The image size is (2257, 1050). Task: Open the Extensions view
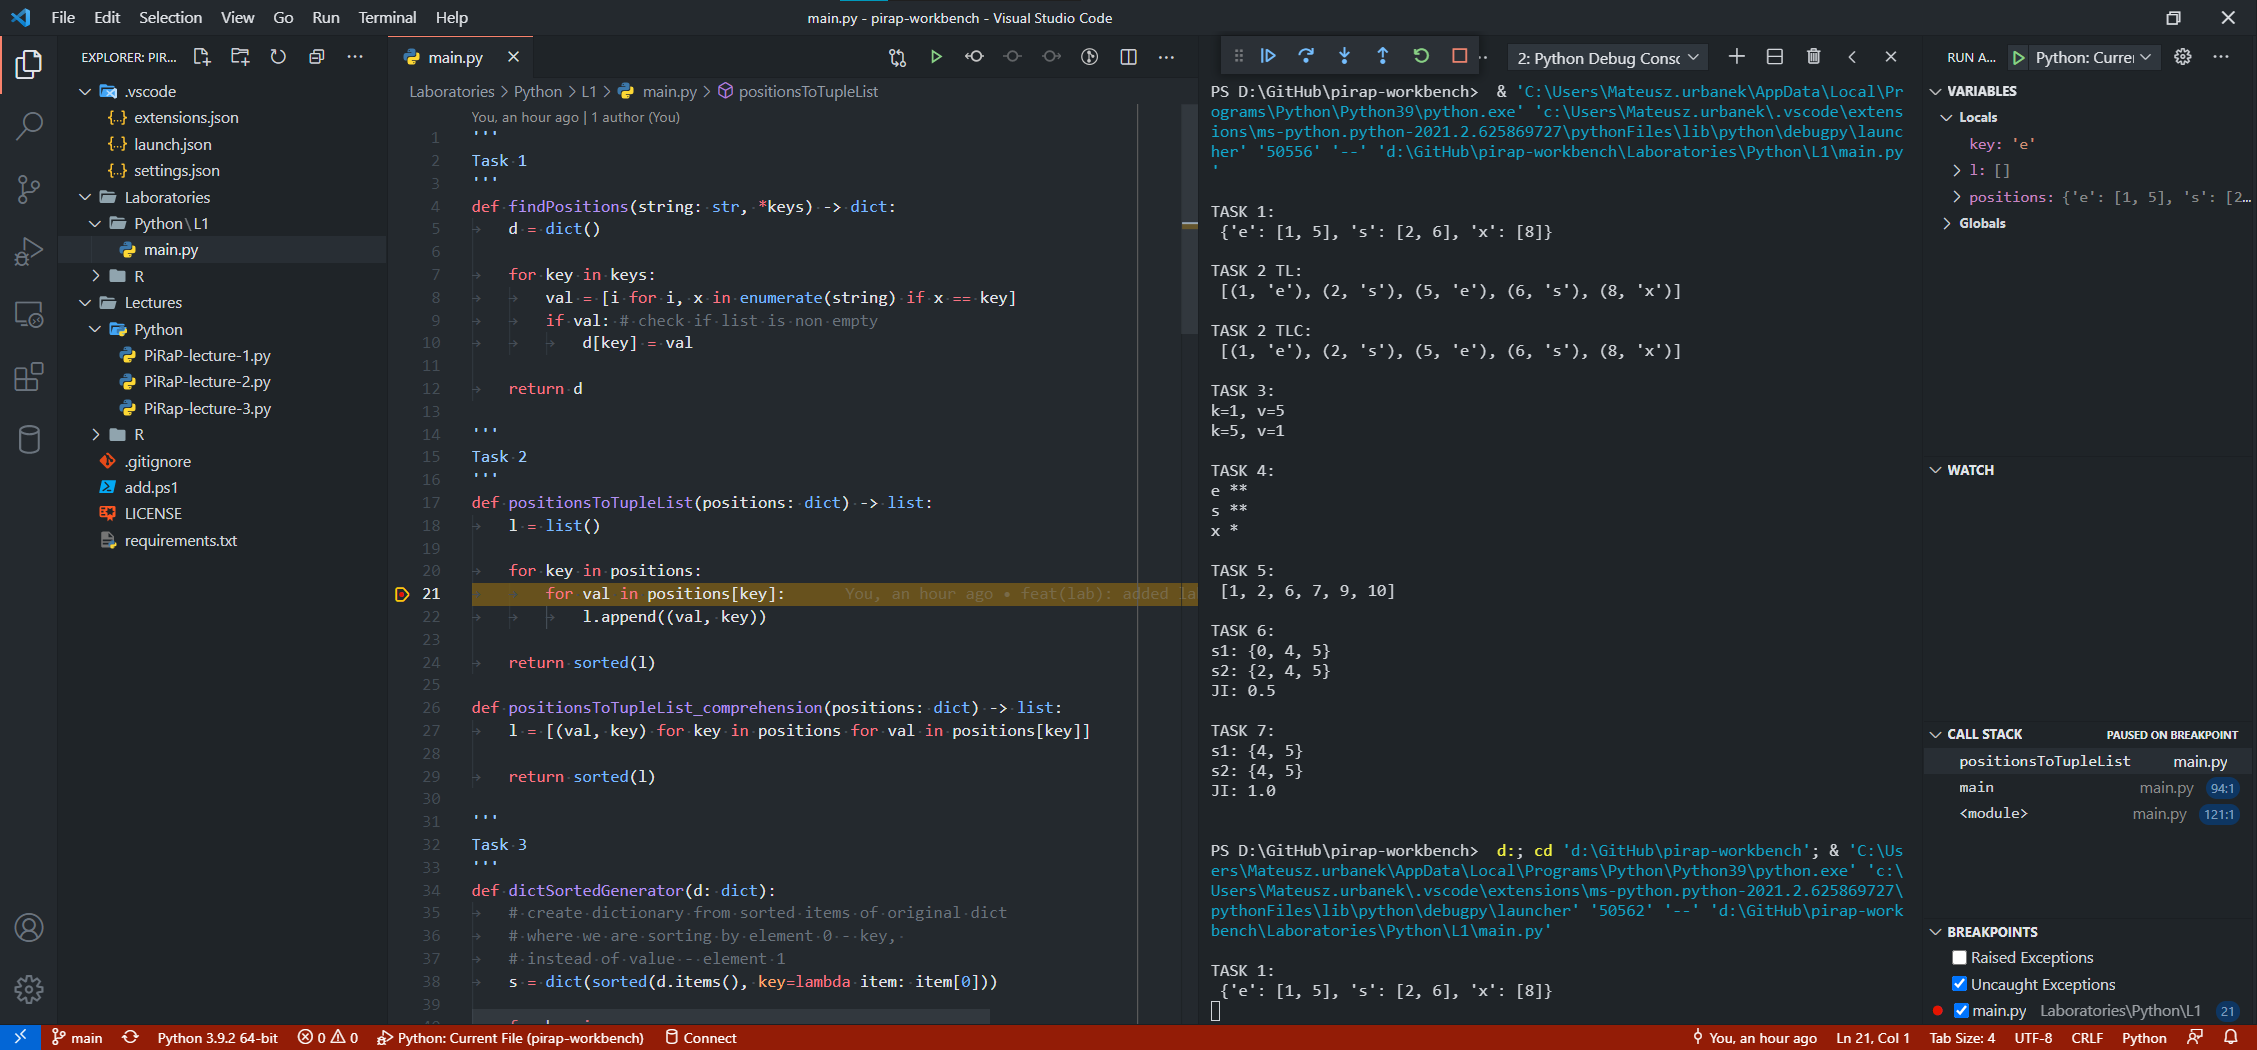point(29,376)
